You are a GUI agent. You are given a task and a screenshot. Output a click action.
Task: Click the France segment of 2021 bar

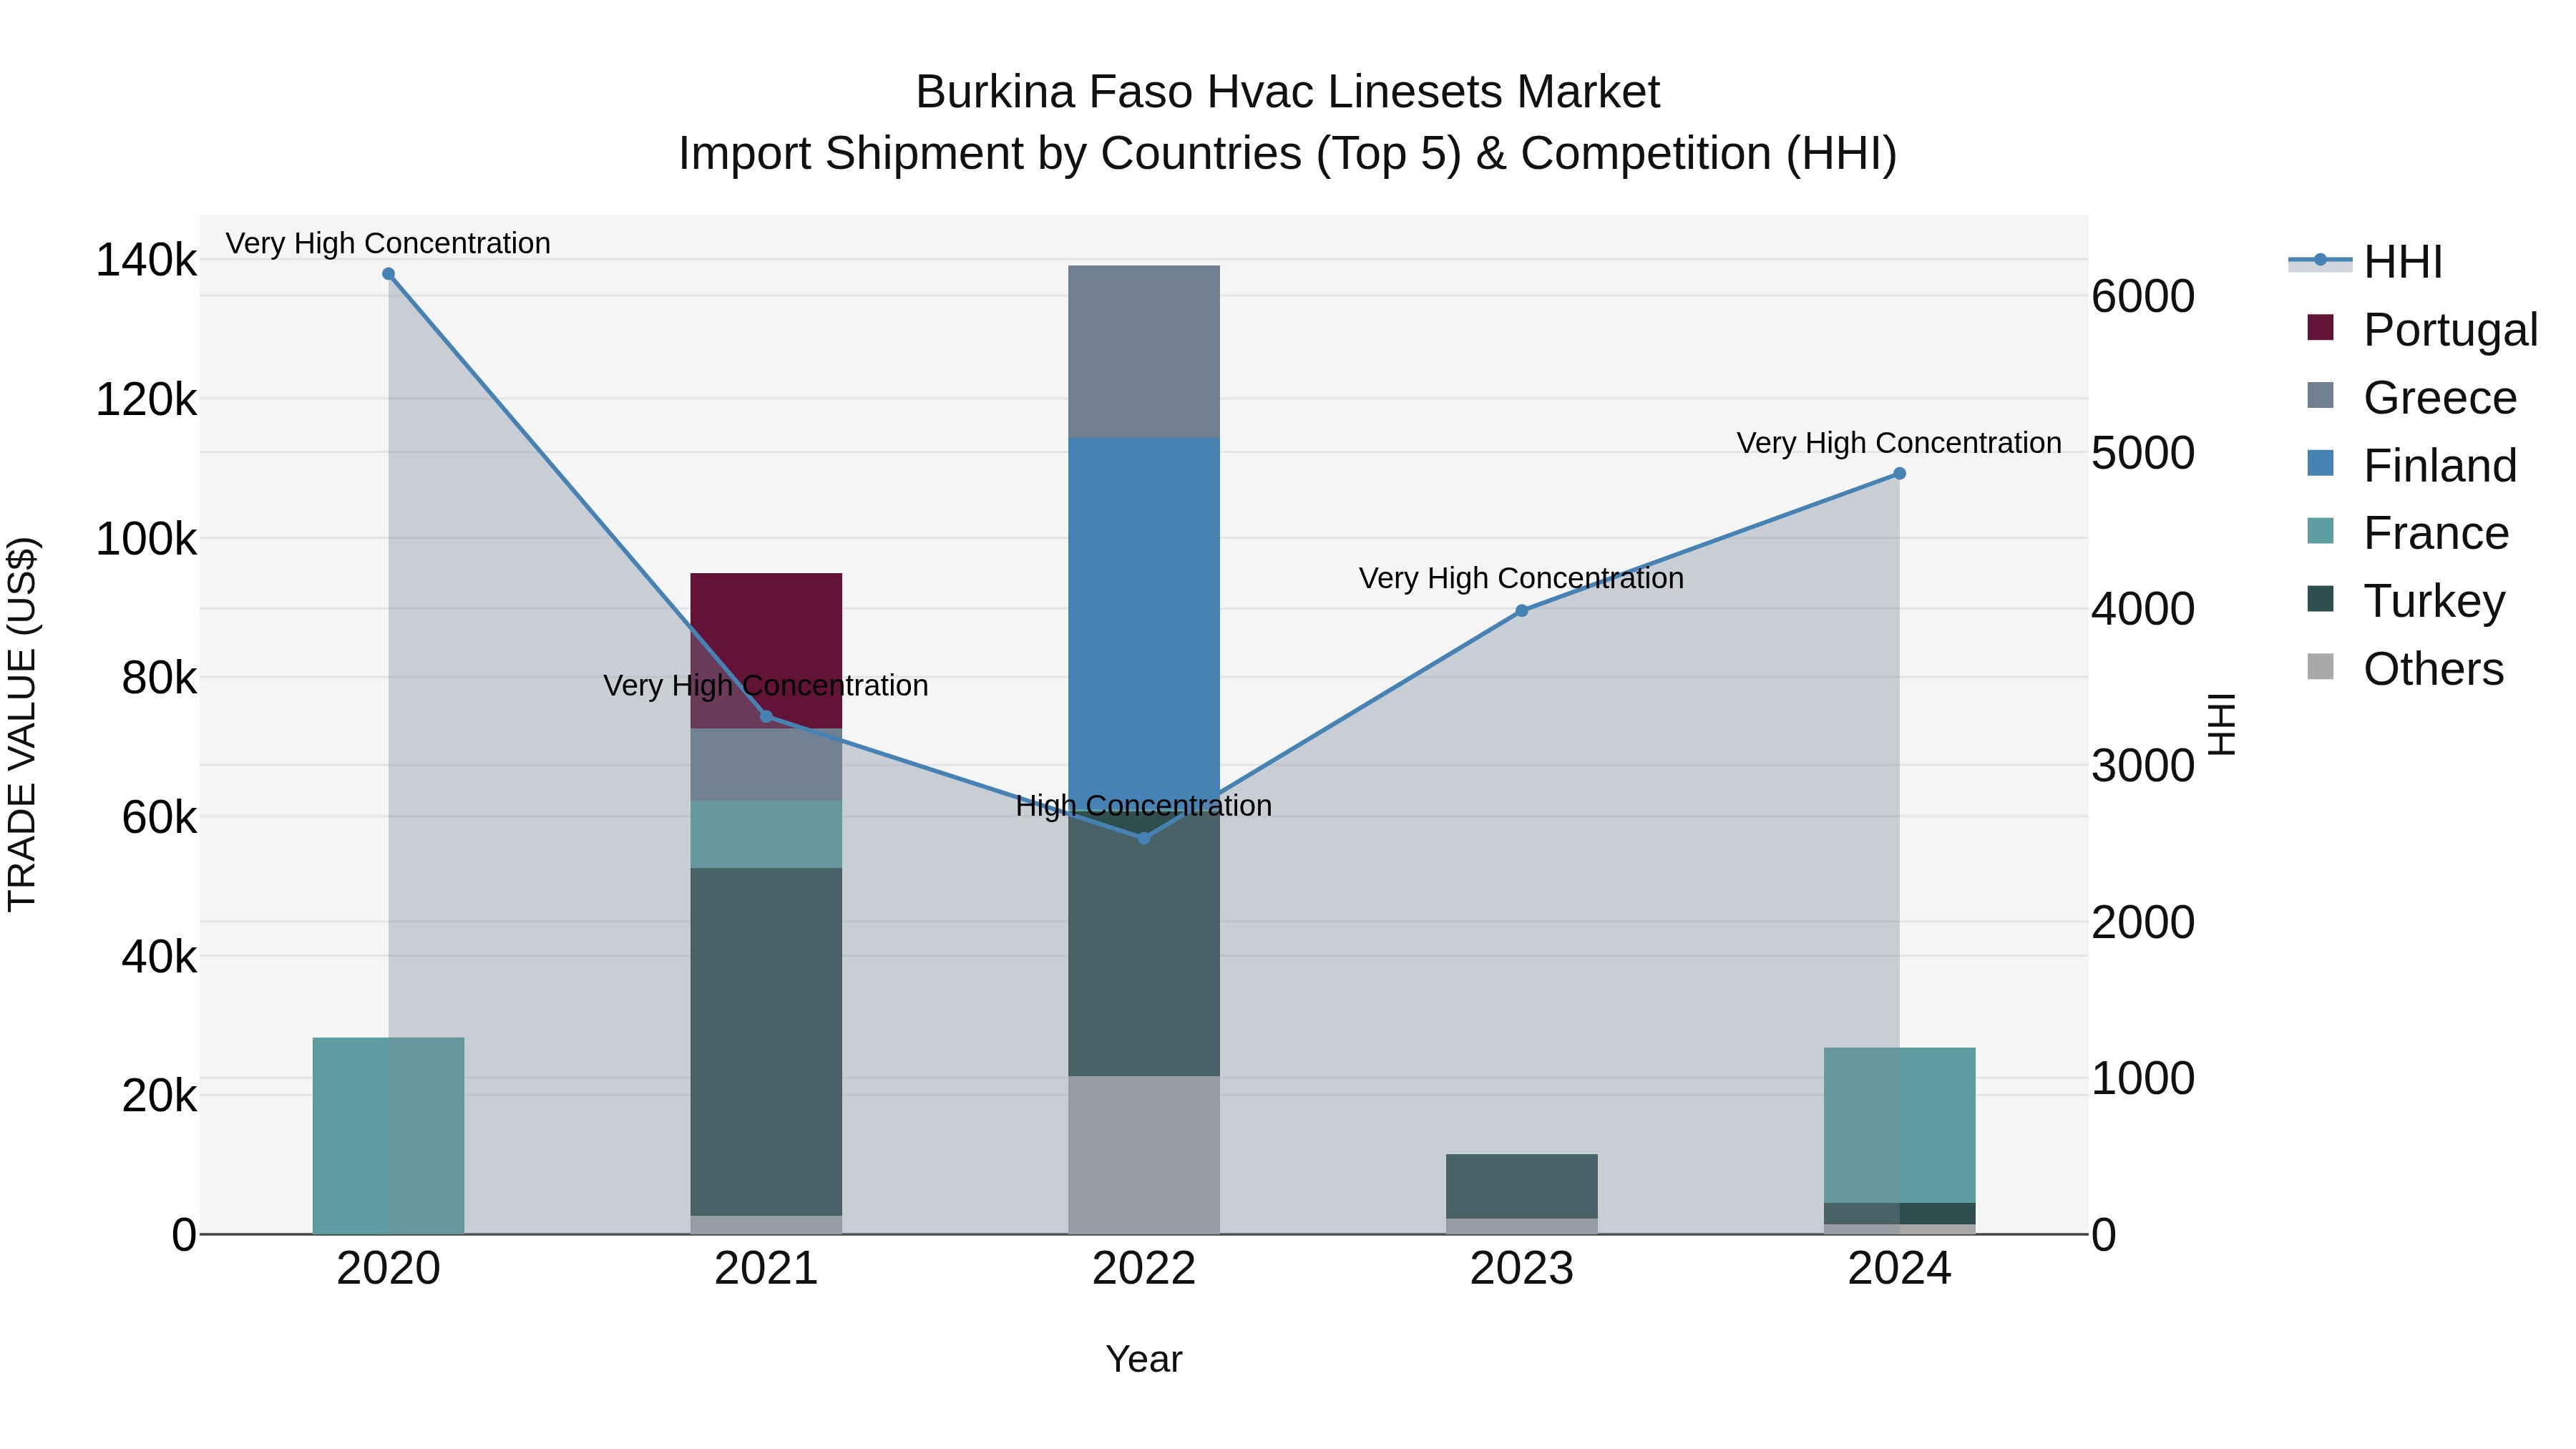point(766,835)
